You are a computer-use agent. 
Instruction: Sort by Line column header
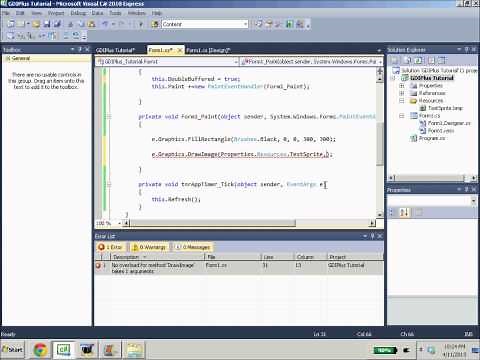(277, 257)
